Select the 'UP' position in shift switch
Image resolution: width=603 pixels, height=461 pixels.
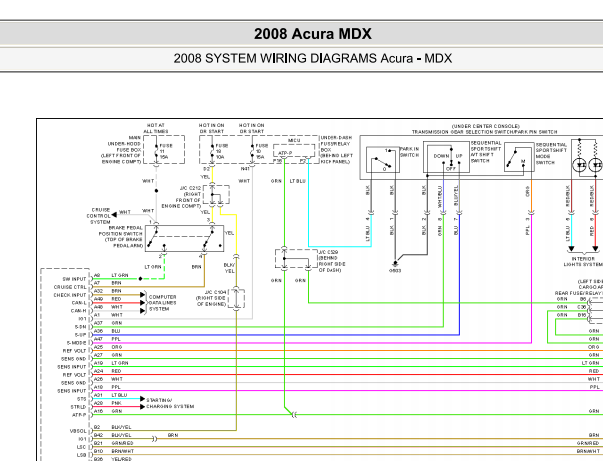pyautogui.click(x=459, y=156)
